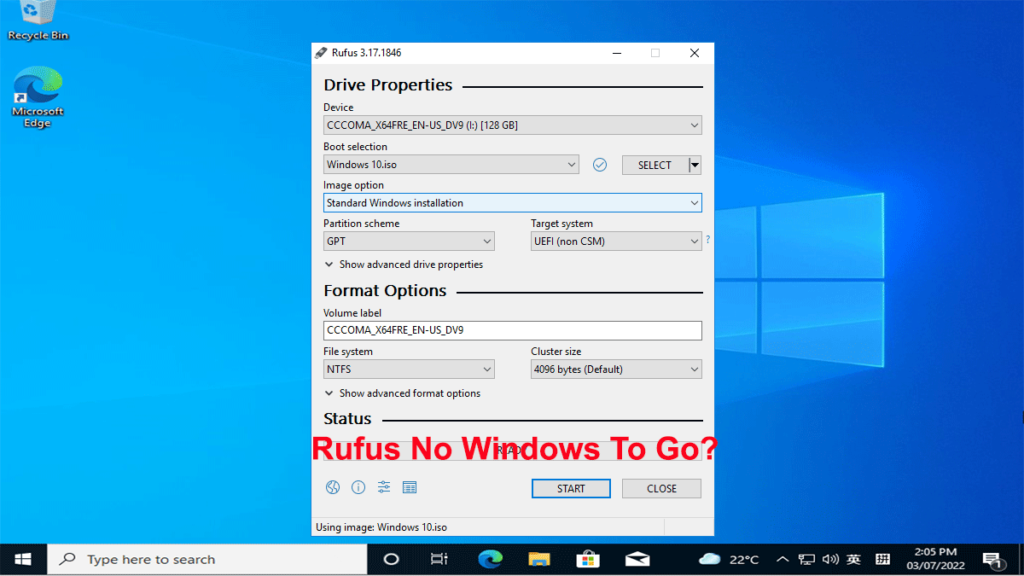This screenshot has height=576, width=1024.
Task: Open the Recycle Bin desktop icon
Action: click(38, 21)
